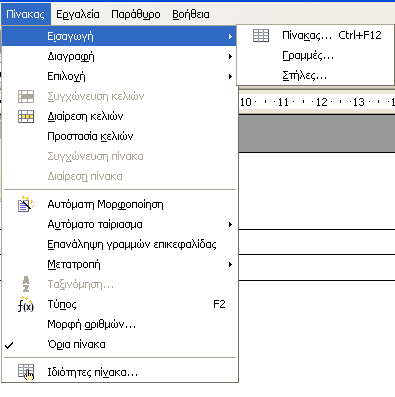Click the horizontal ruler at 12
The image size is (395, 397).
tap(322, 102)
